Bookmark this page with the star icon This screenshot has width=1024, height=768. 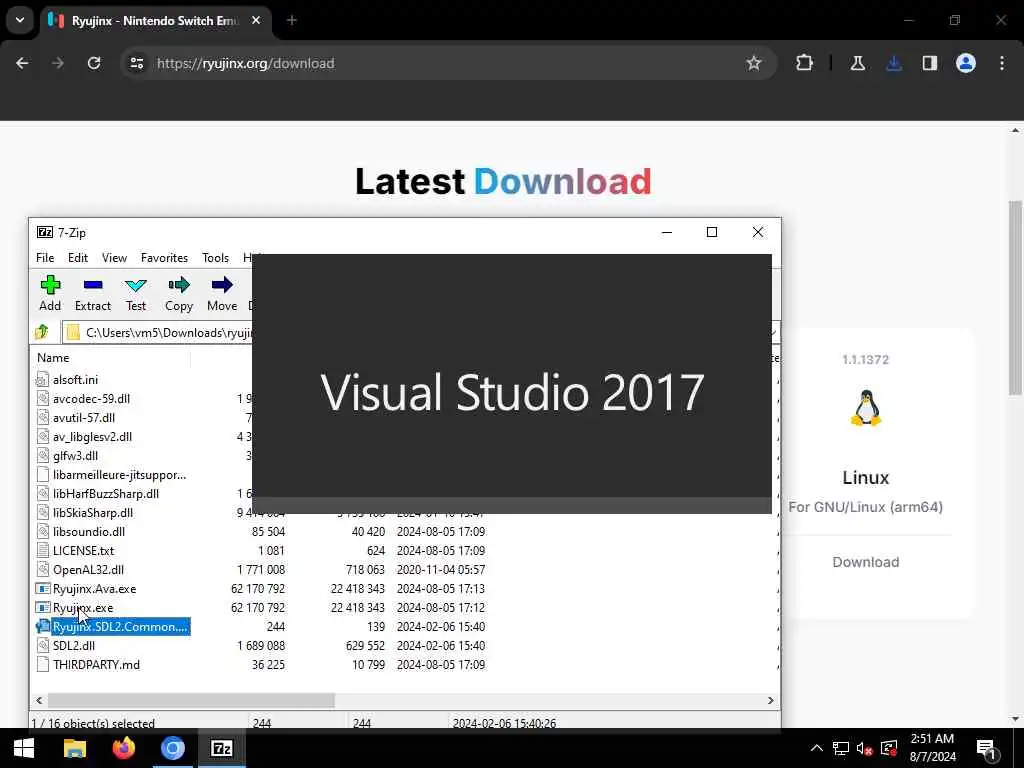754,63
